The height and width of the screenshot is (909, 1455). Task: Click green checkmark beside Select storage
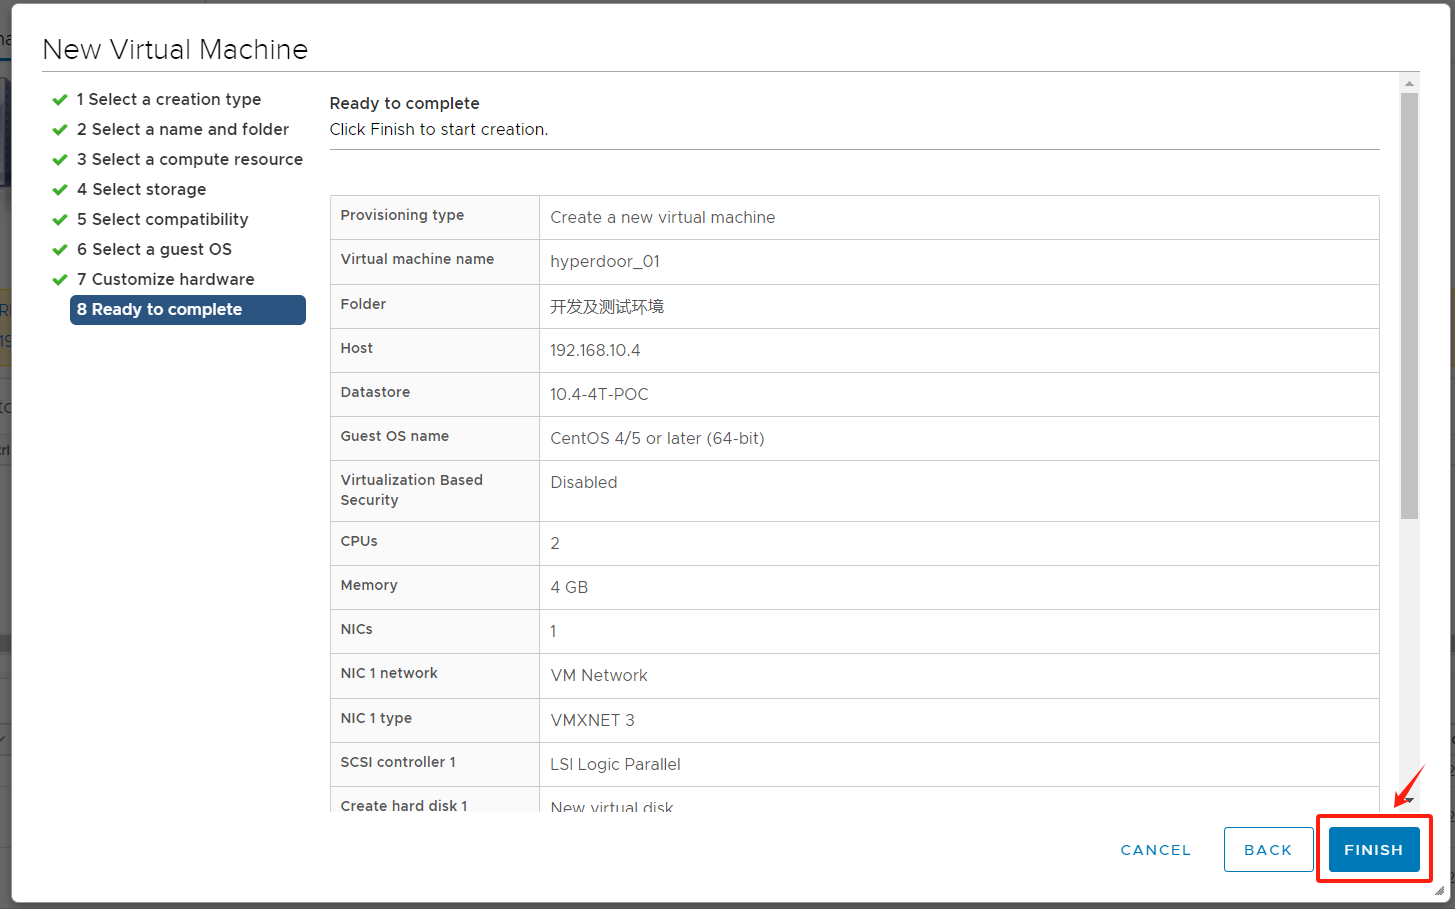60,190
